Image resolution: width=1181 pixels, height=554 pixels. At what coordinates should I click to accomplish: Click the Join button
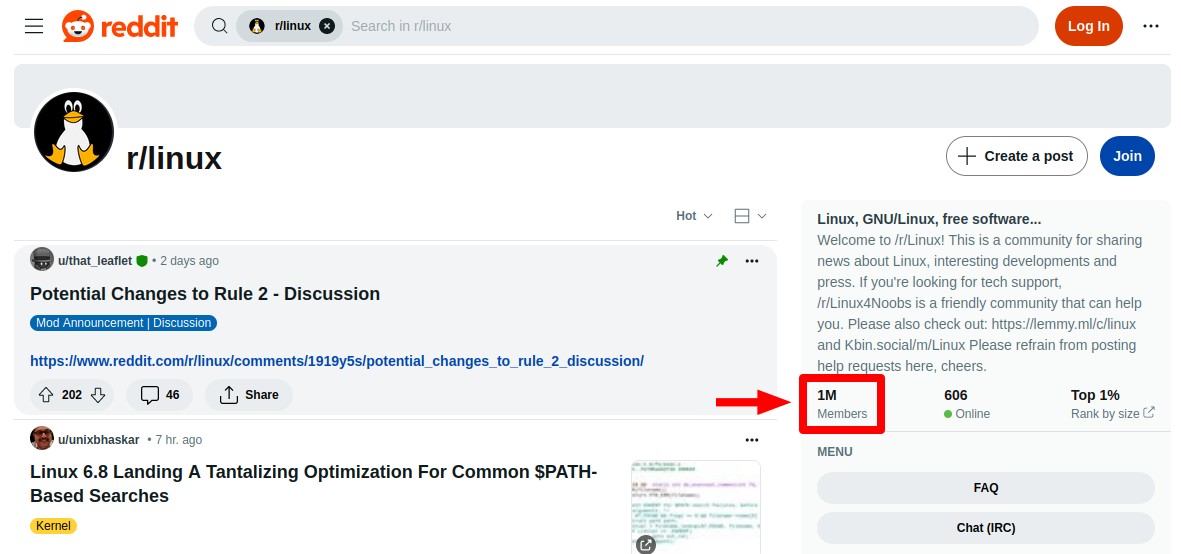tap(1127, 156)
